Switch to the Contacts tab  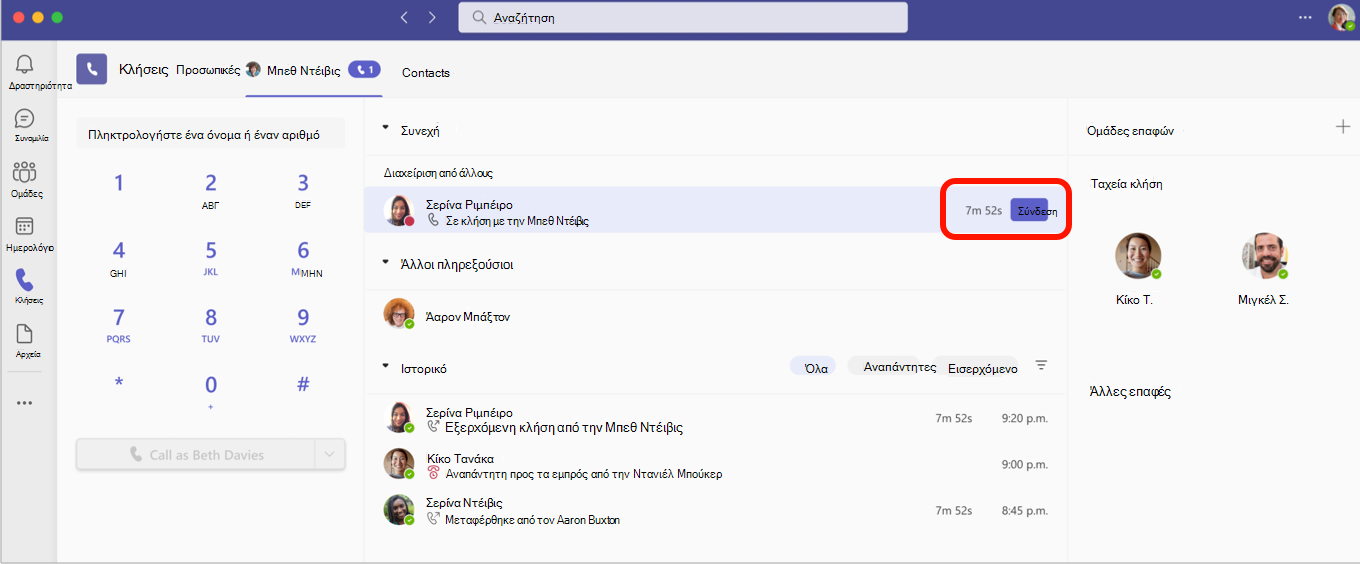point(426,72)
